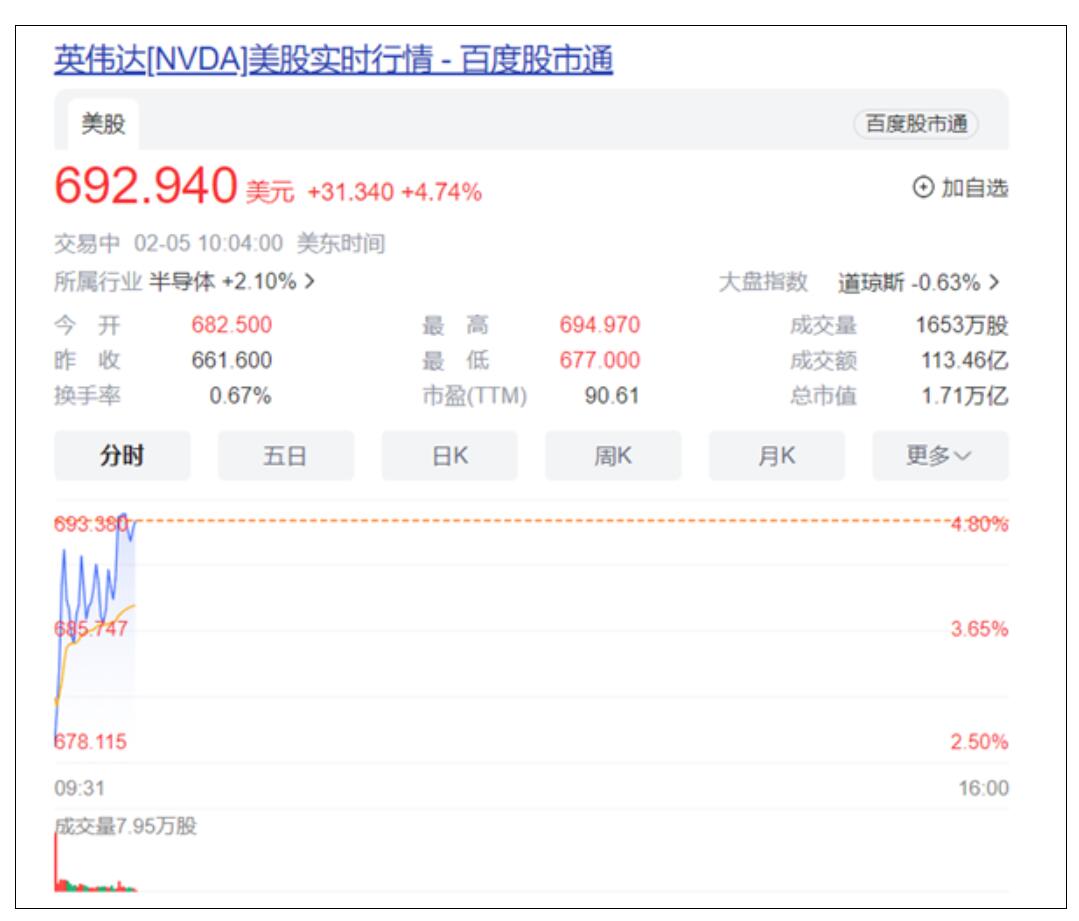The width and height of the screenshot is (1079, 921).
Task: Select the 美股 tab
Action: click(x=103, y=124)
